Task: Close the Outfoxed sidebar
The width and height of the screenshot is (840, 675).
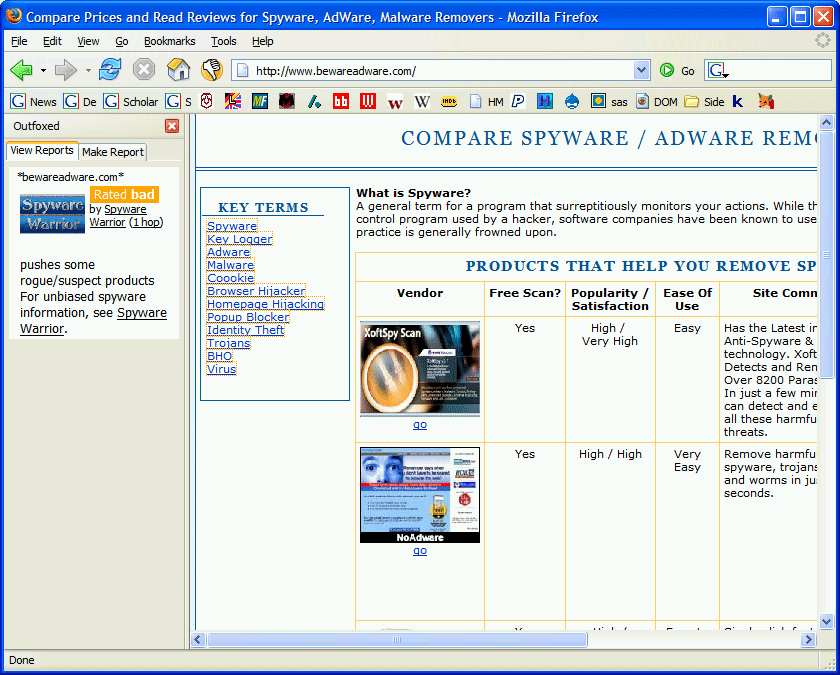Action: pyautogui.click(x=172, y=126)
